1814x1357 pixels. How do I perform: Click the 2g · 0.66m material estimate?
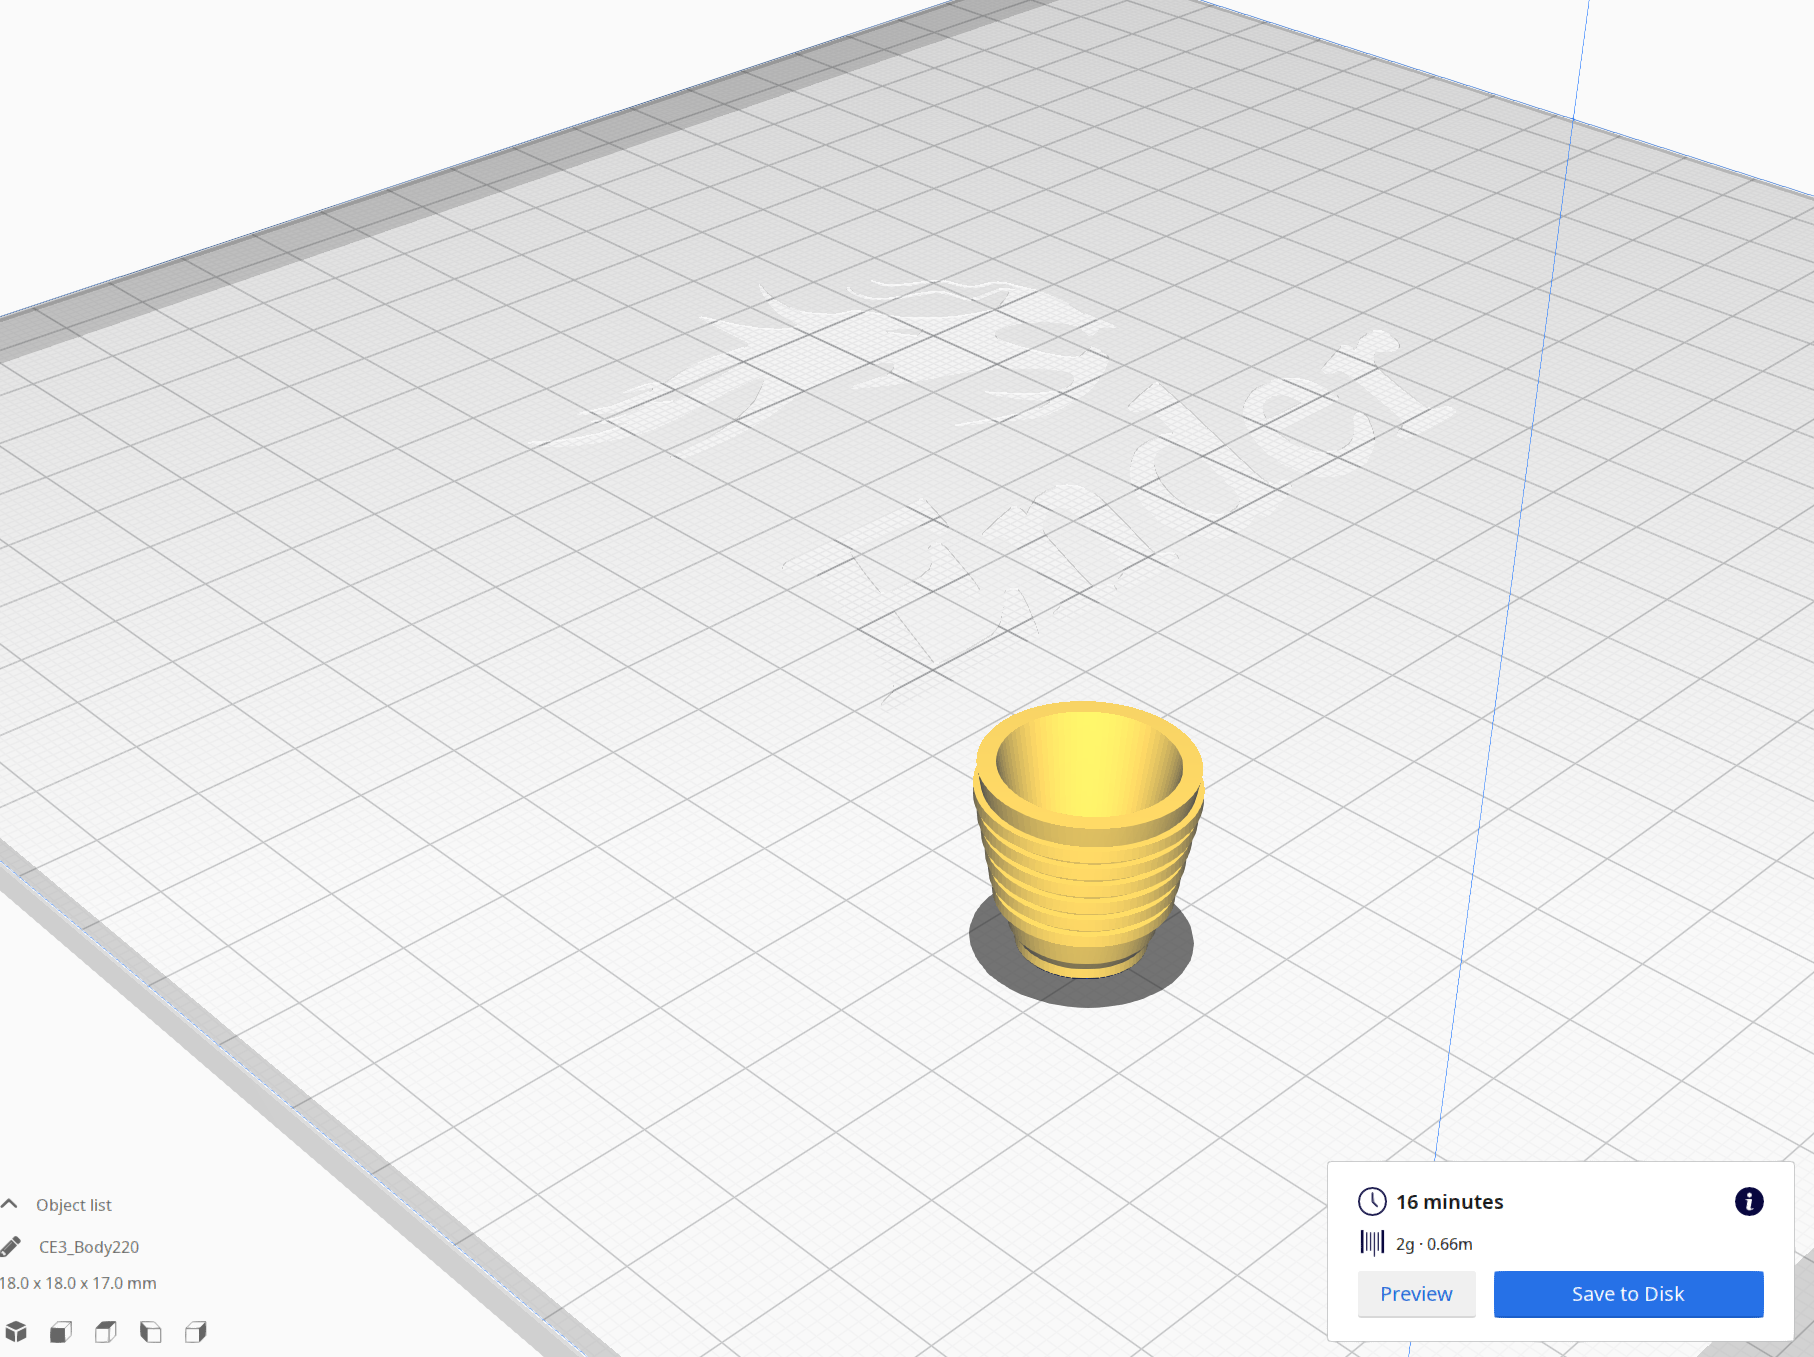click(1434, 1244)
